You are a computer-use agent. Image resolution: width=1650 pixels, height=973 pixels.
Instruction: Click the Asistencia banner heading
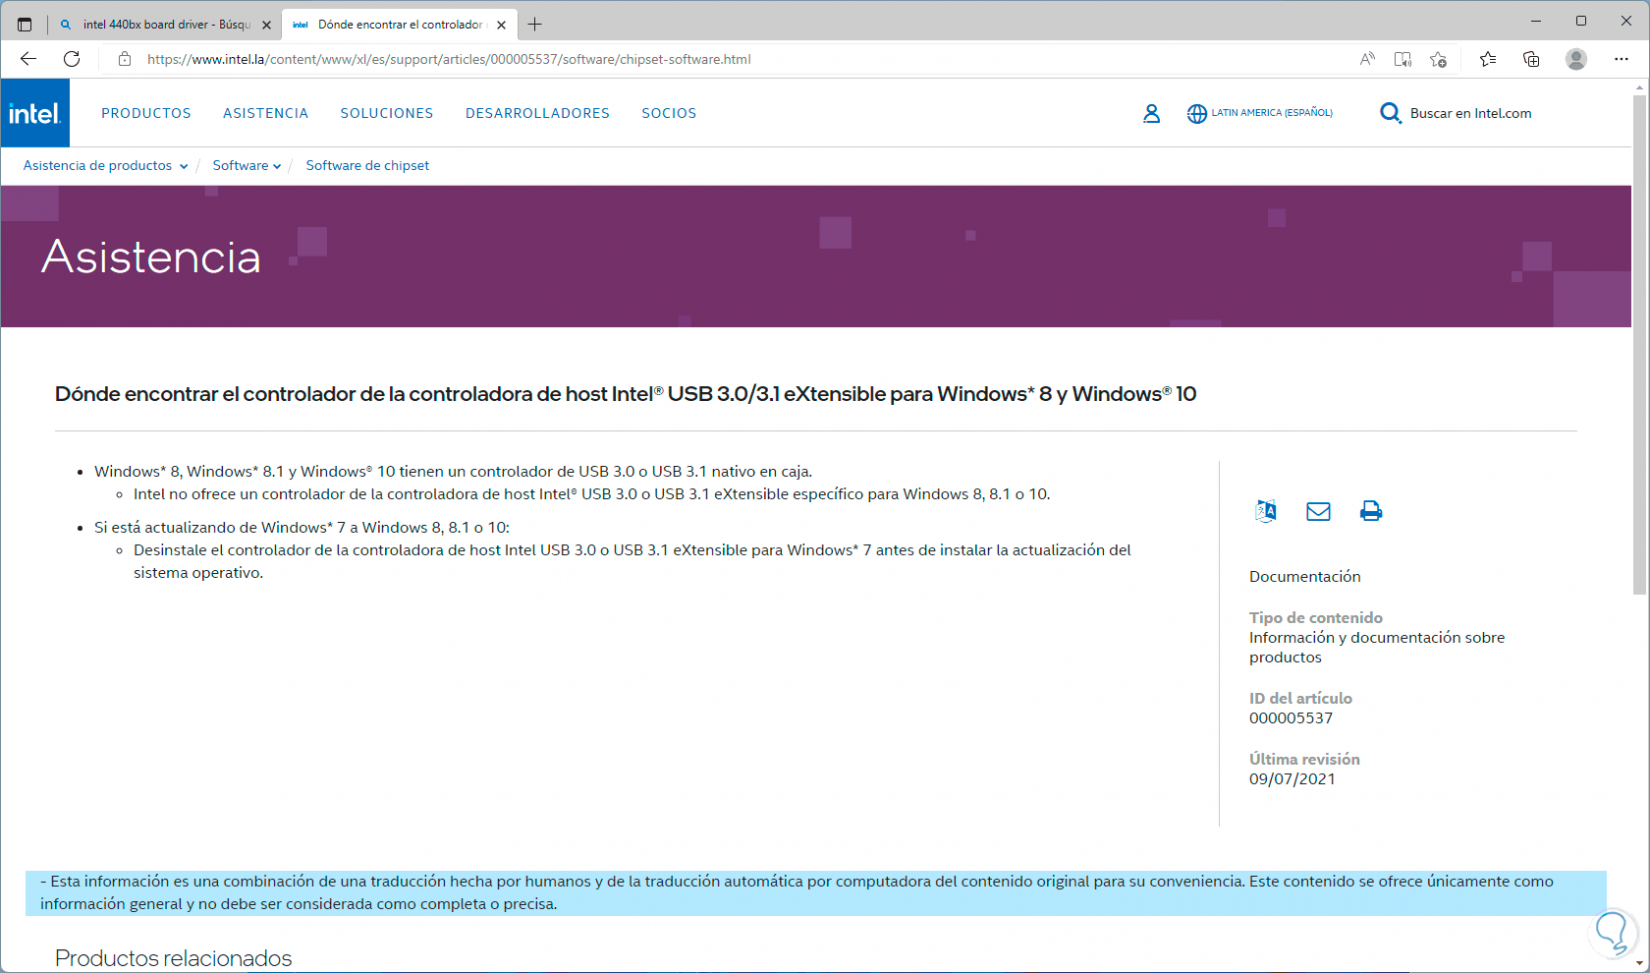pos(151,257)
